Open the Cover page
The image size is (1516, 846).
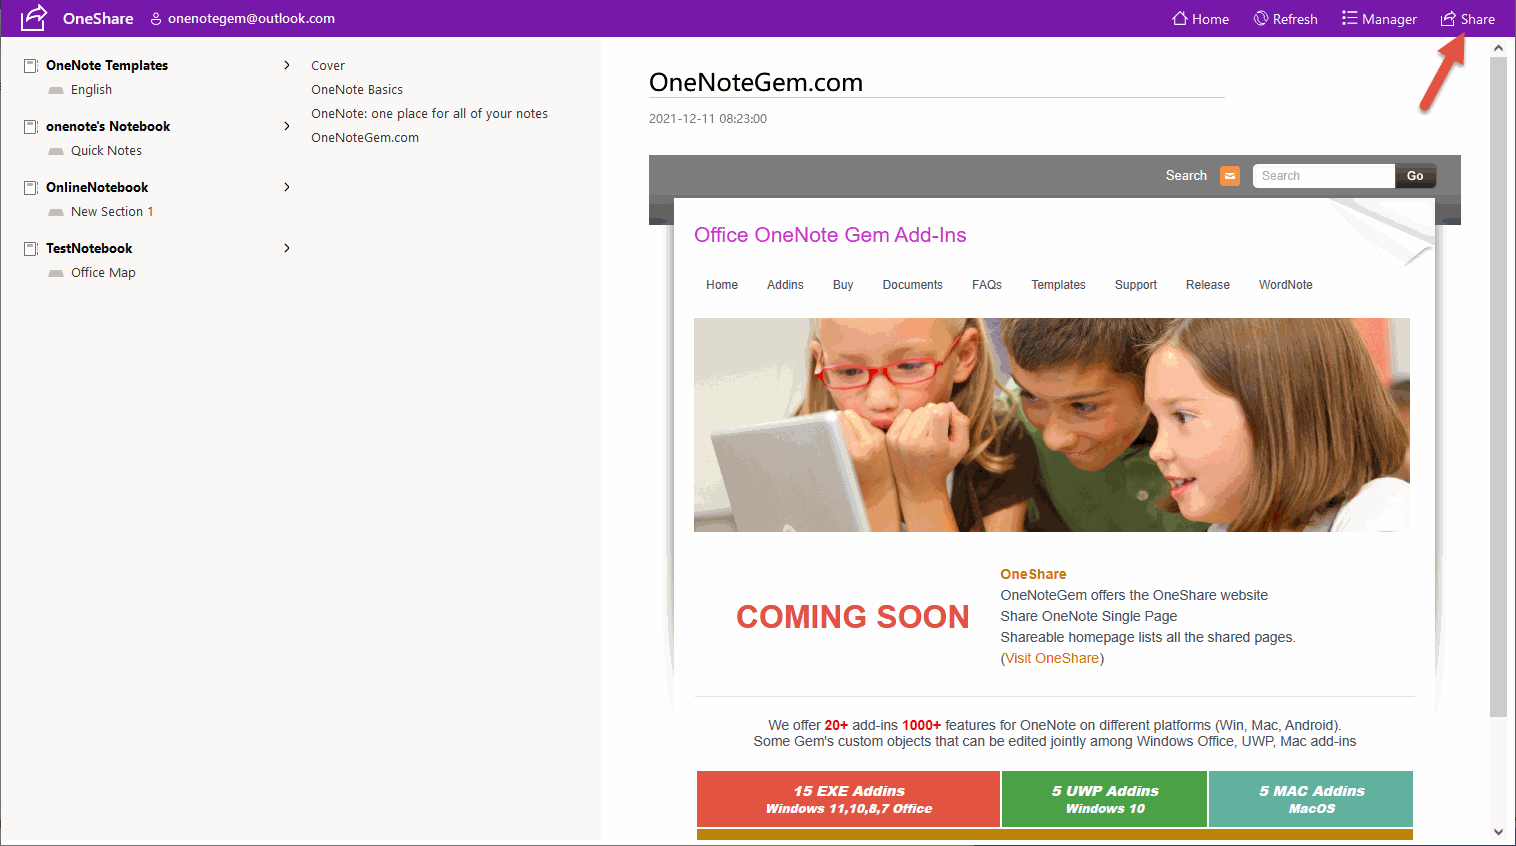coord(328,66)
